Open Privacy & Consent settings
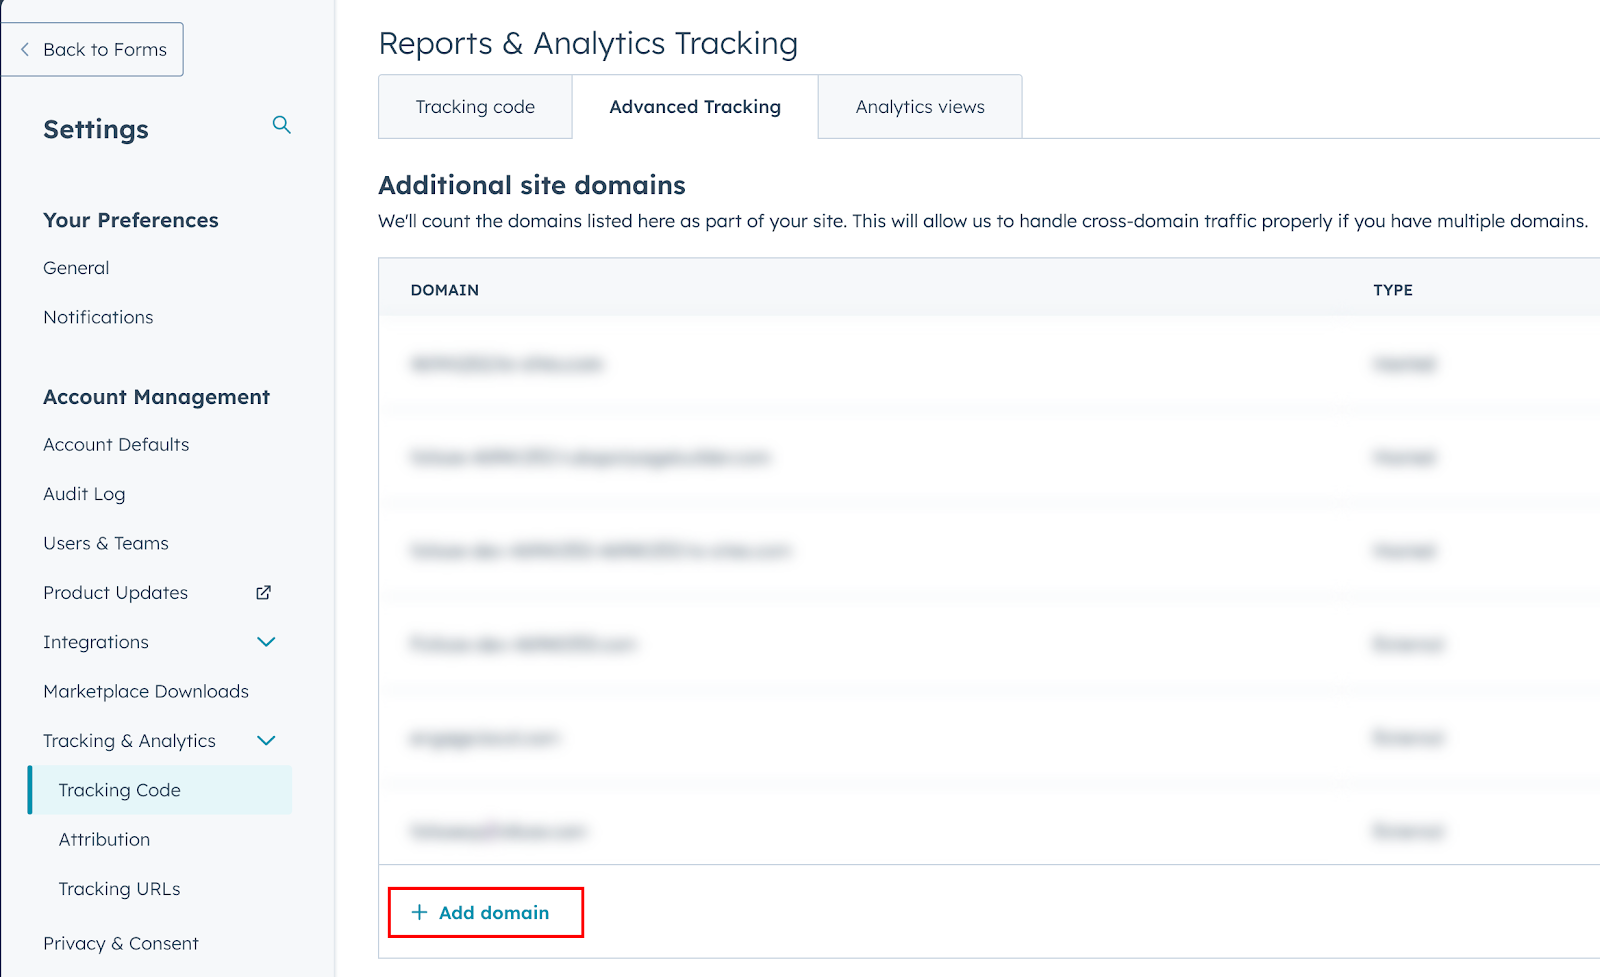 tap(121, 943)
